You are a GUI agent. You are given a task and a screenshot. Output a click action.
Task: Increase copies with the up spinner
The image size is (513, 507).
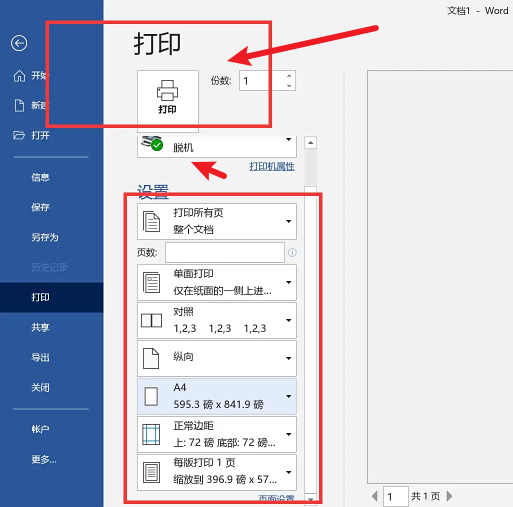coord(289,76)
